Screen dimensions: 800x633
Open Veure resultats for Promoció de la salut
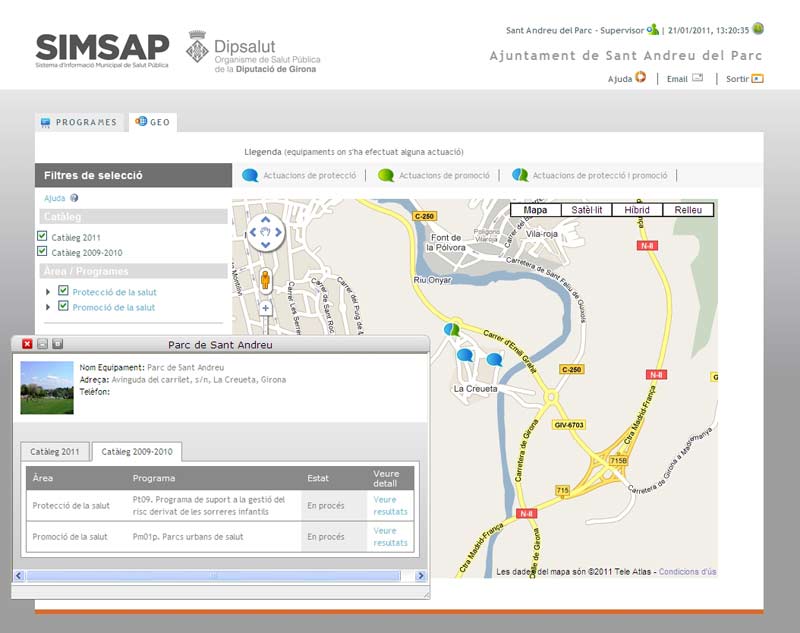390,537
